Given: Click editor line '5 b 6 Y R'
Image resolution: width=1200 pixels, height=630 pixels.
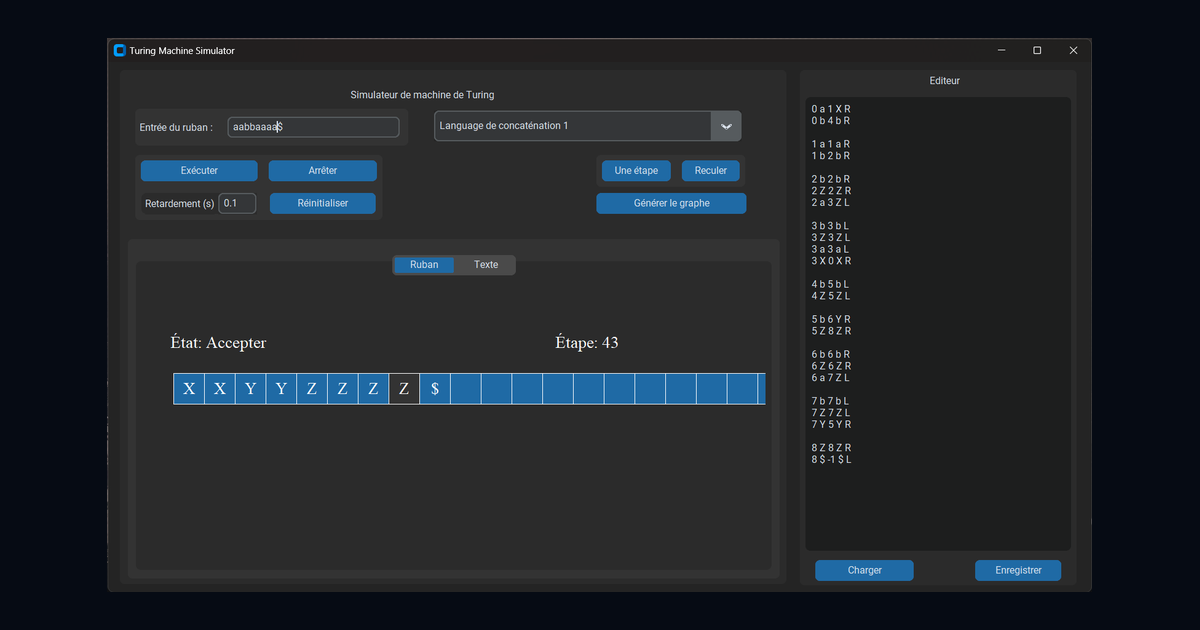Looking at the screenshot, I should click(831, 319).
